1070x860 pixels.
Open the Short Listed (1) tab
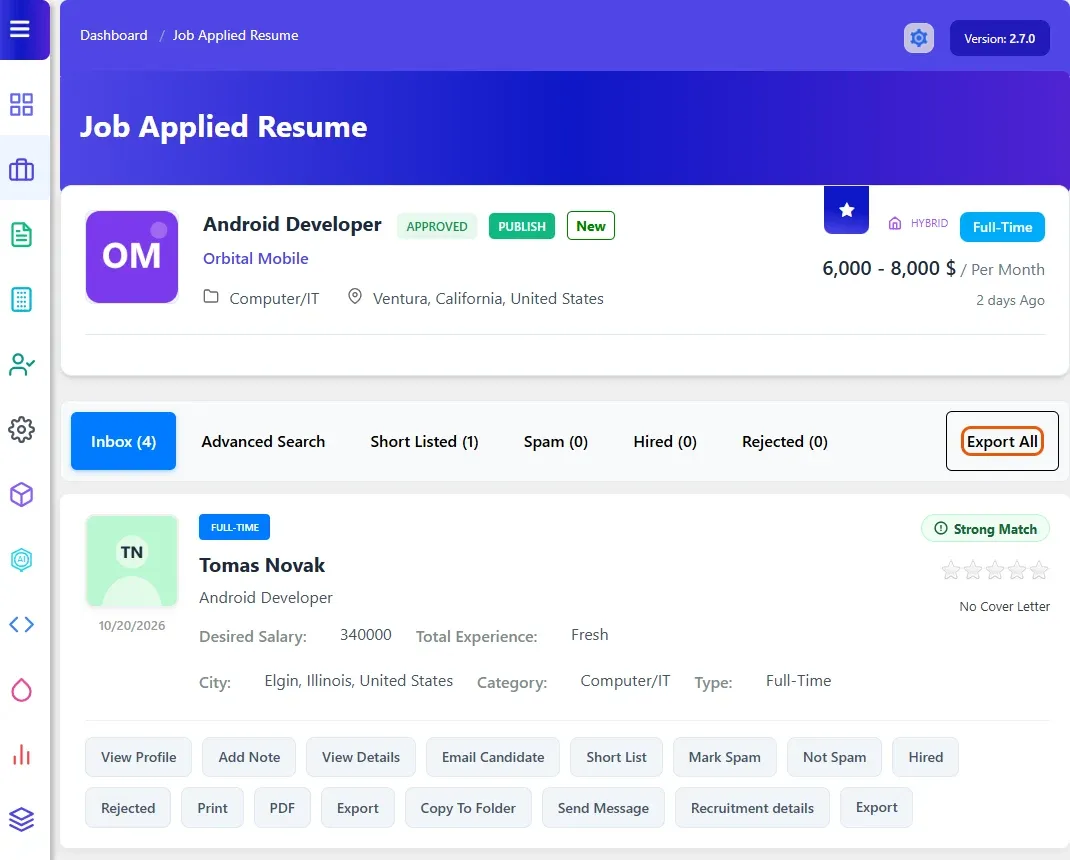[424, 441]
